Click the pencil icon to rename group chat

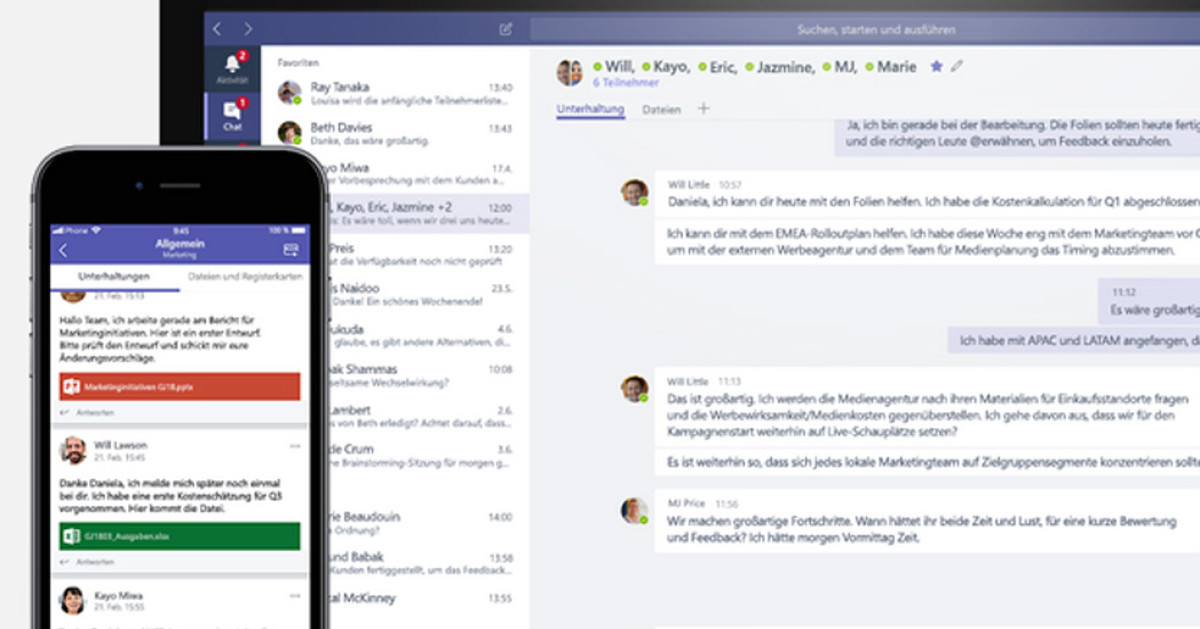pos(957,67)
